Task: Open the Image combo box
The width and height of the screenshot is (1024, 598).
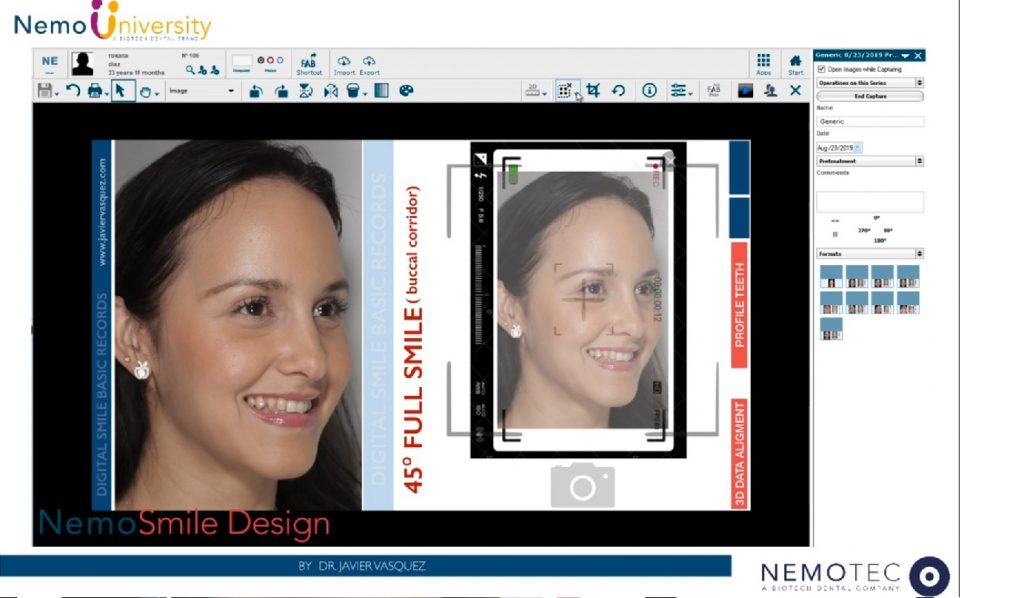Action: click(201, 91)
